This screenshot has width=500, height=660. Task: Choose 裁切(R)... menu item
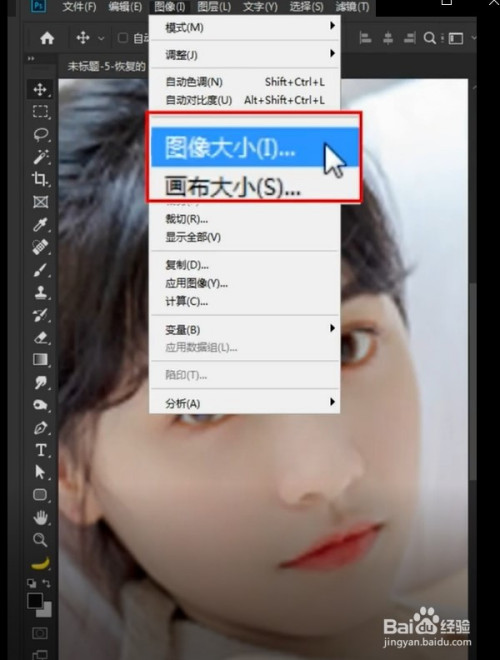tap(245, 219)
